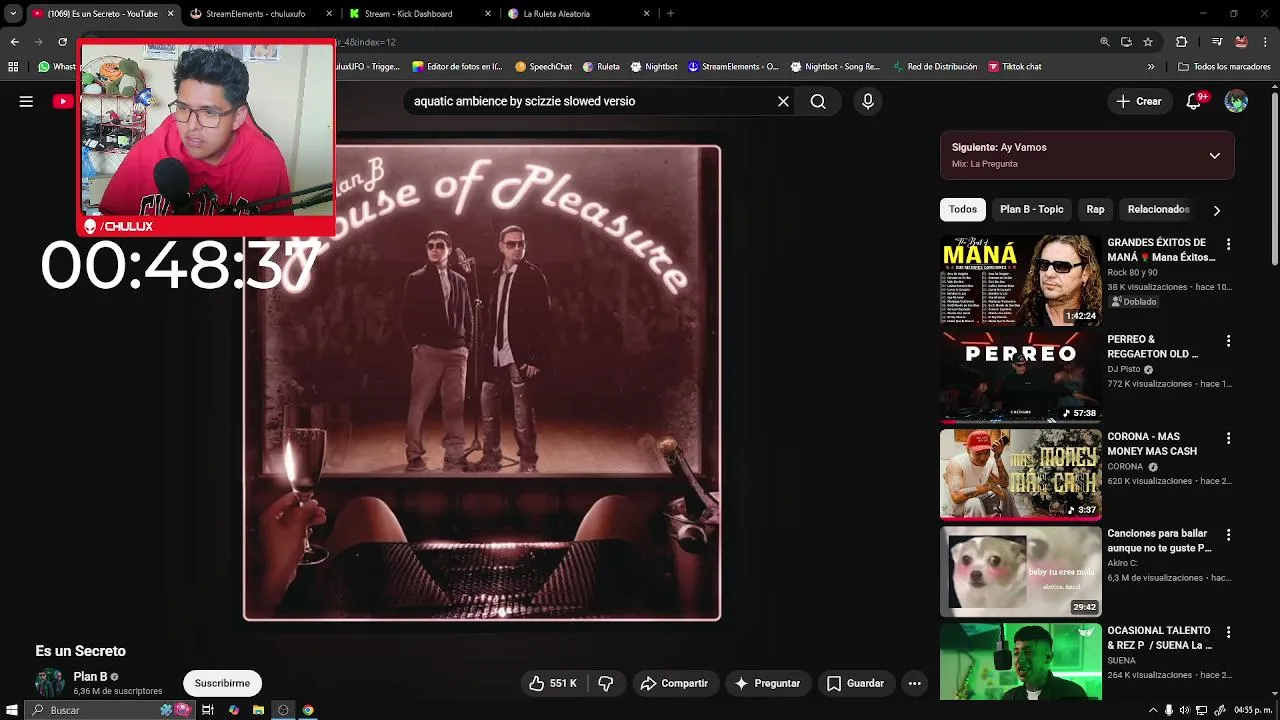Reload the page with refresh icon

tap(62, 42)
